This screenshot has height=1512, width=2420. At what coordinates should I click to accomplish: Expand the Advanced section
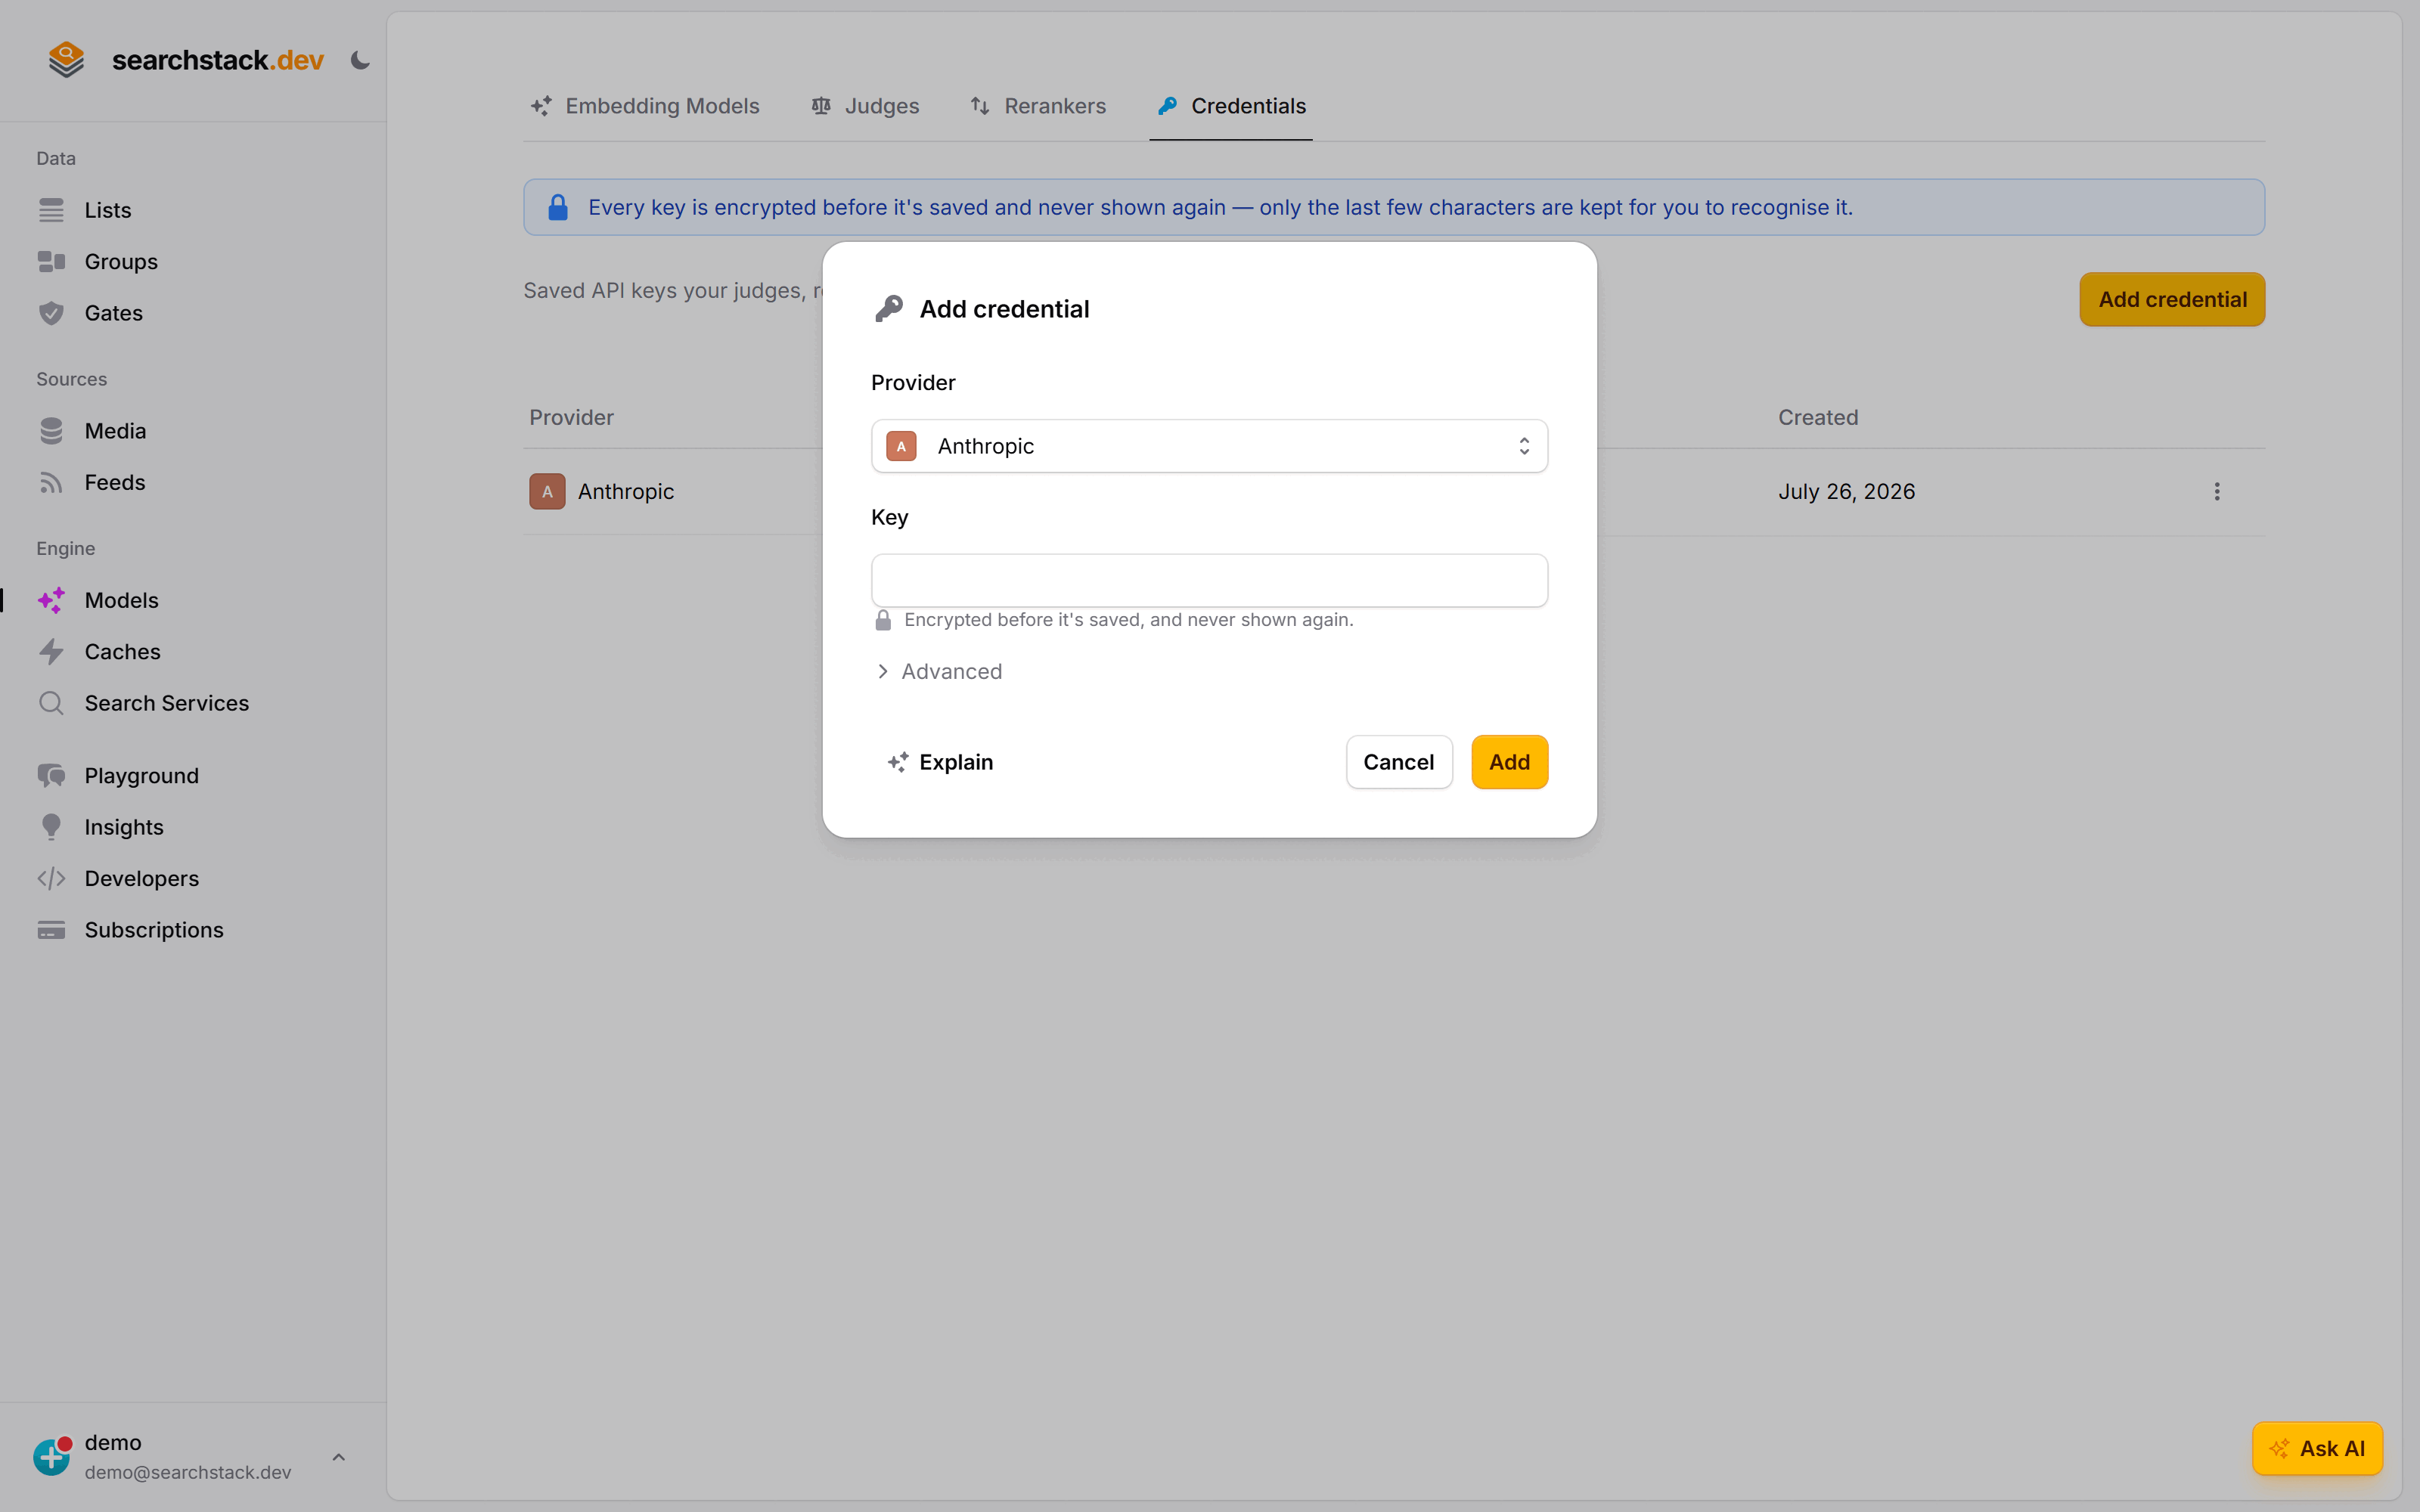939,672
